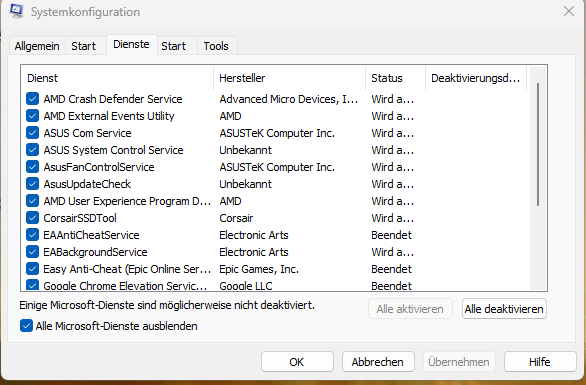586x385 pixels.
Task: Select Easy Anti-Cheat (Epic Online Ser... name
Action: click(127, 269)
